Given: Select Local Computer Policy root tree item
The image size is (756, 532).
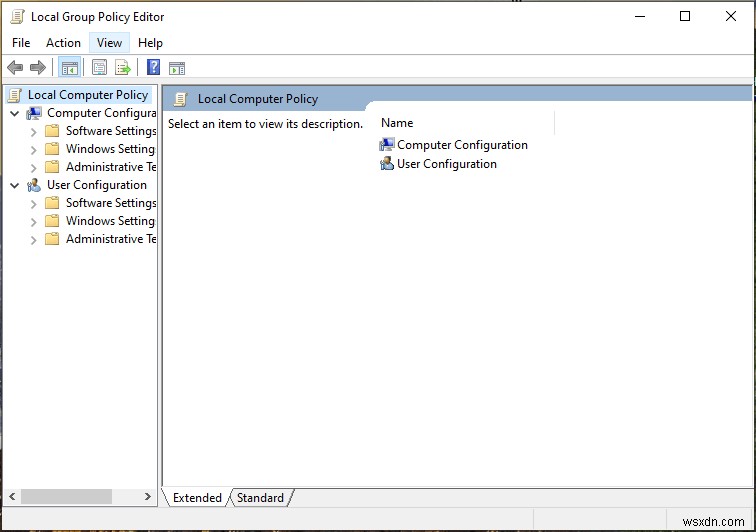Looking at the screenshot, I should point(88,95).
